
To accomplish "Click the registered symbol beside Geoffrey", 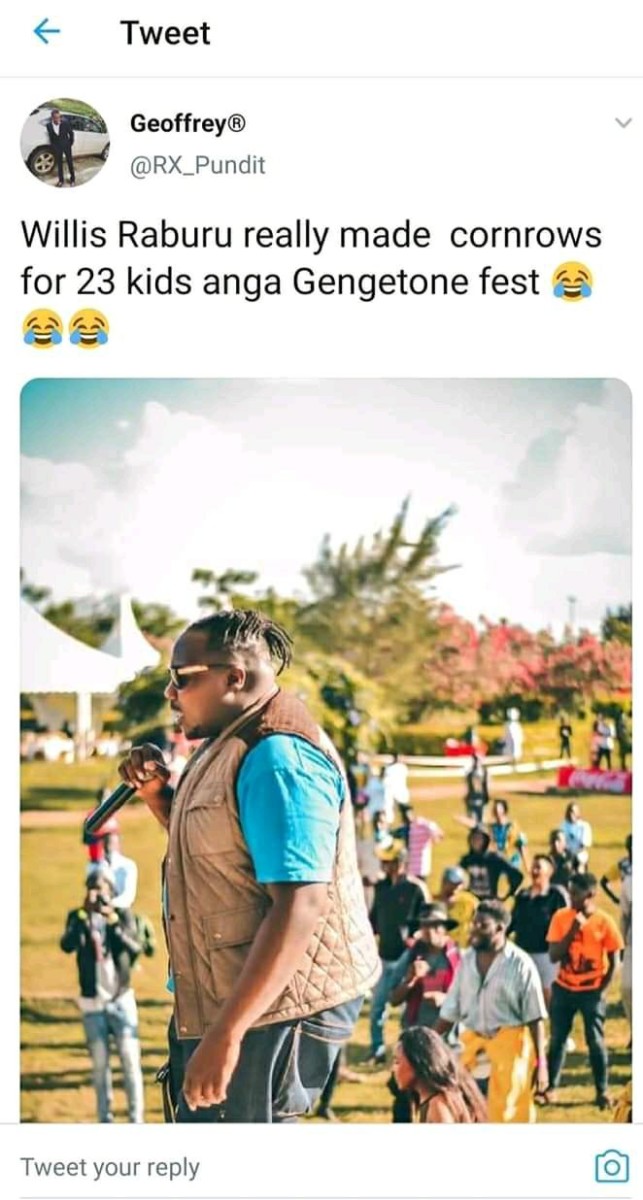I will point(237,124).
